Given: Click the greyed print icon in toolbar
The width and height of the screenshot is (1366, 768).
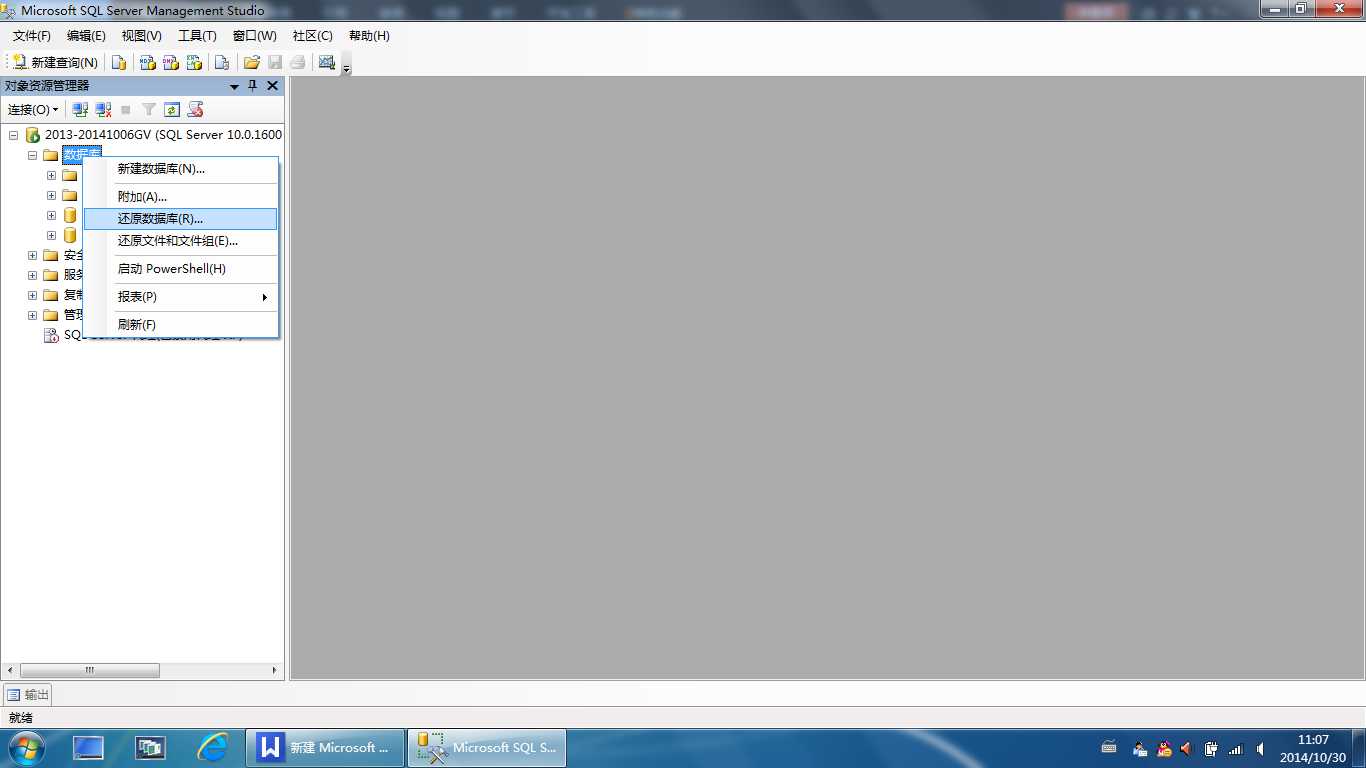Looking at the screenshot, I should click(x=298, y=62).
